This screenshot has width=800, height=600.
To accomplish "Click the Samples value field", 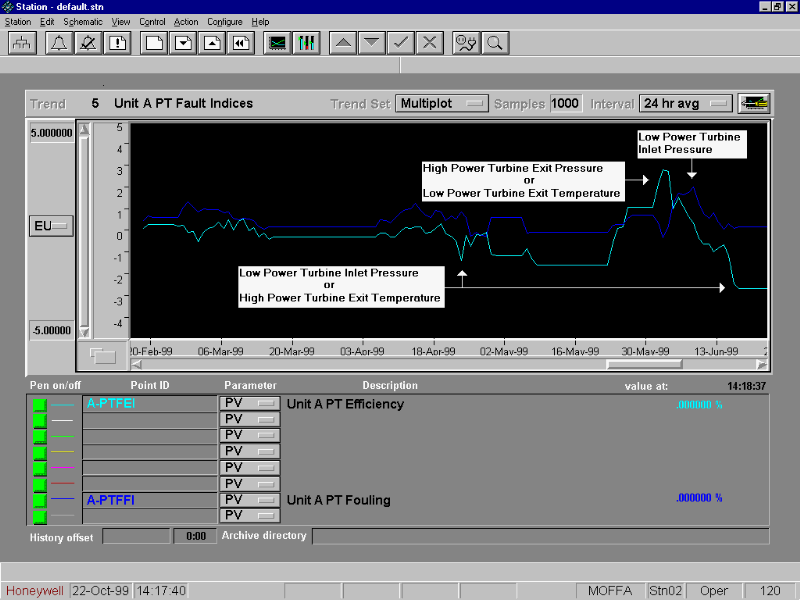I will coord(565,103).
